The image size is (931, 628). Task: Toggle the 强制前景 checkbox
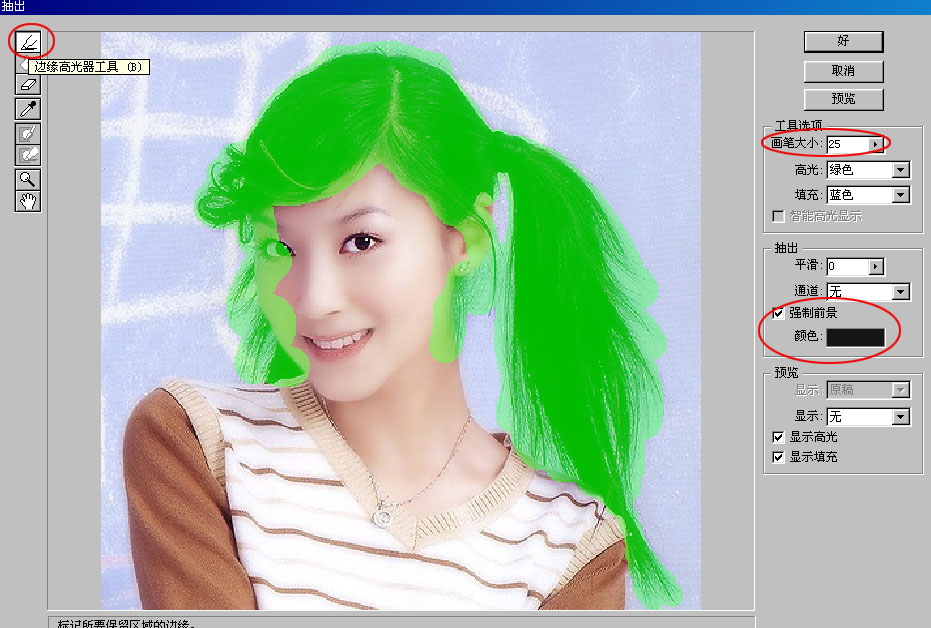pyautogui.click(x=778, y=313)
